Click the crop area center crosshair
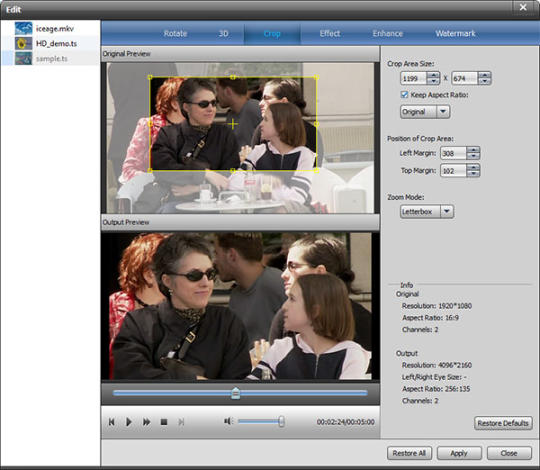This screenshot has height=470, width=540. tap(233, 124)
